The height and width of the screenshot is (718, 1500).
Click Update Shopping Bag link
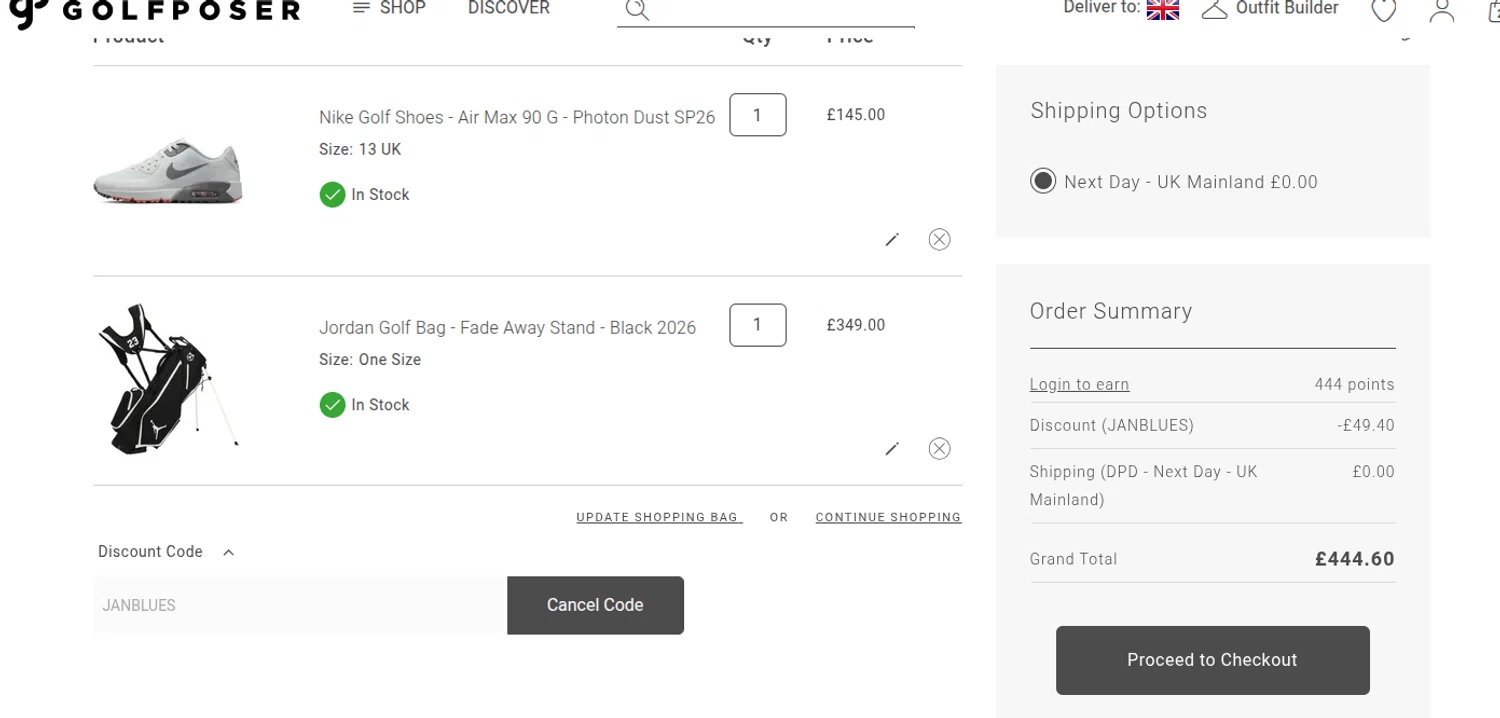[x=658, y=517]
